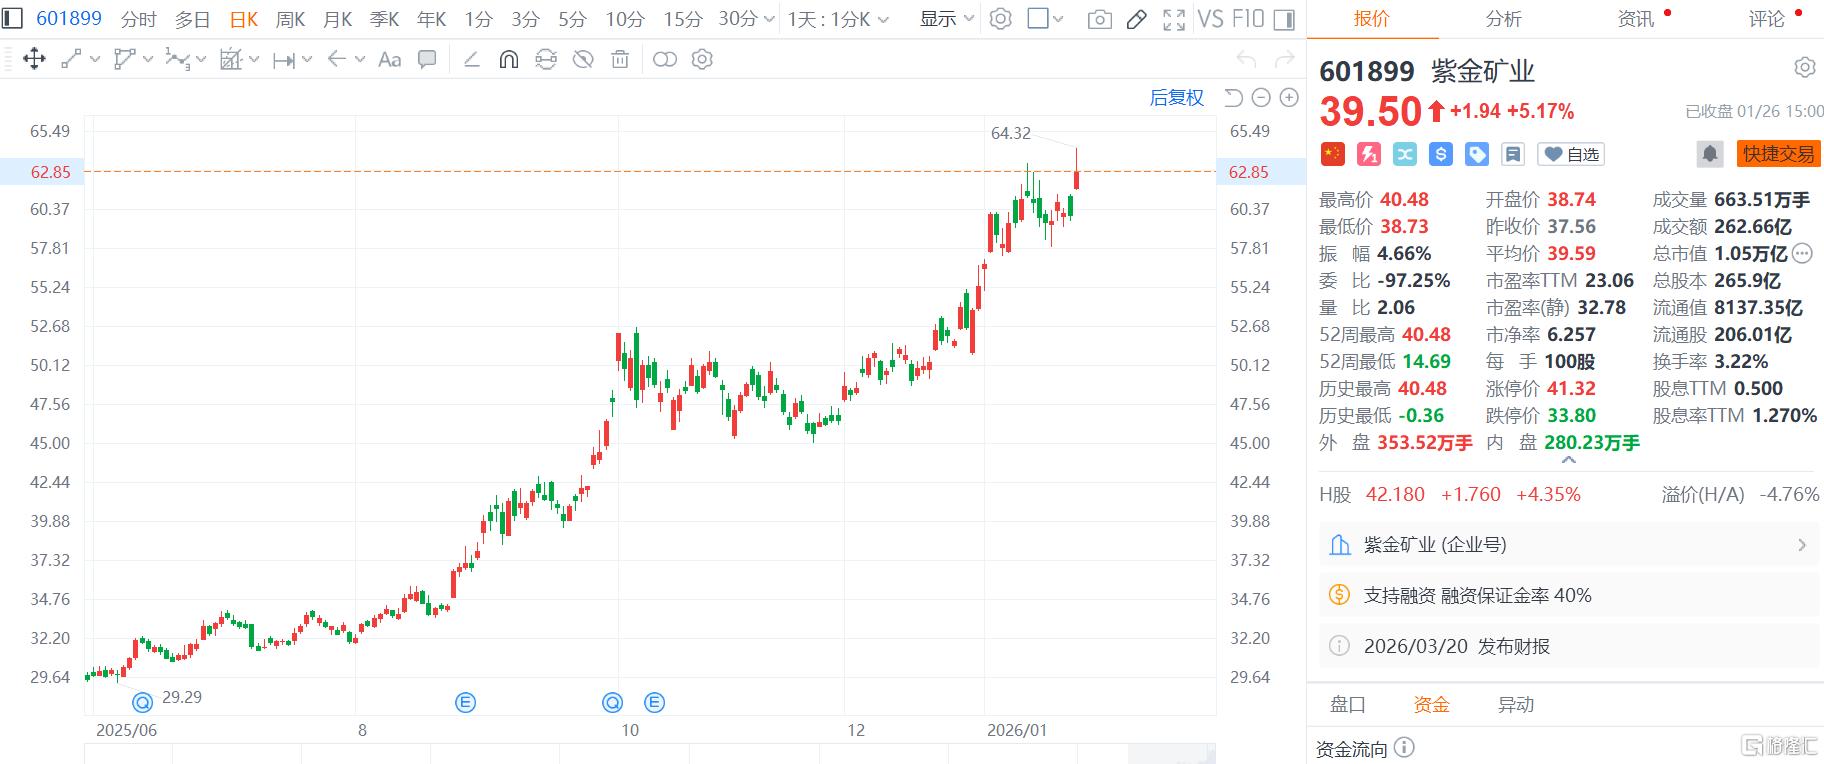Image resolution: width=1824 pixels, height=764 pixels.
Task: Open the 1天:1分K range dropdown
Action: (838, 19)
